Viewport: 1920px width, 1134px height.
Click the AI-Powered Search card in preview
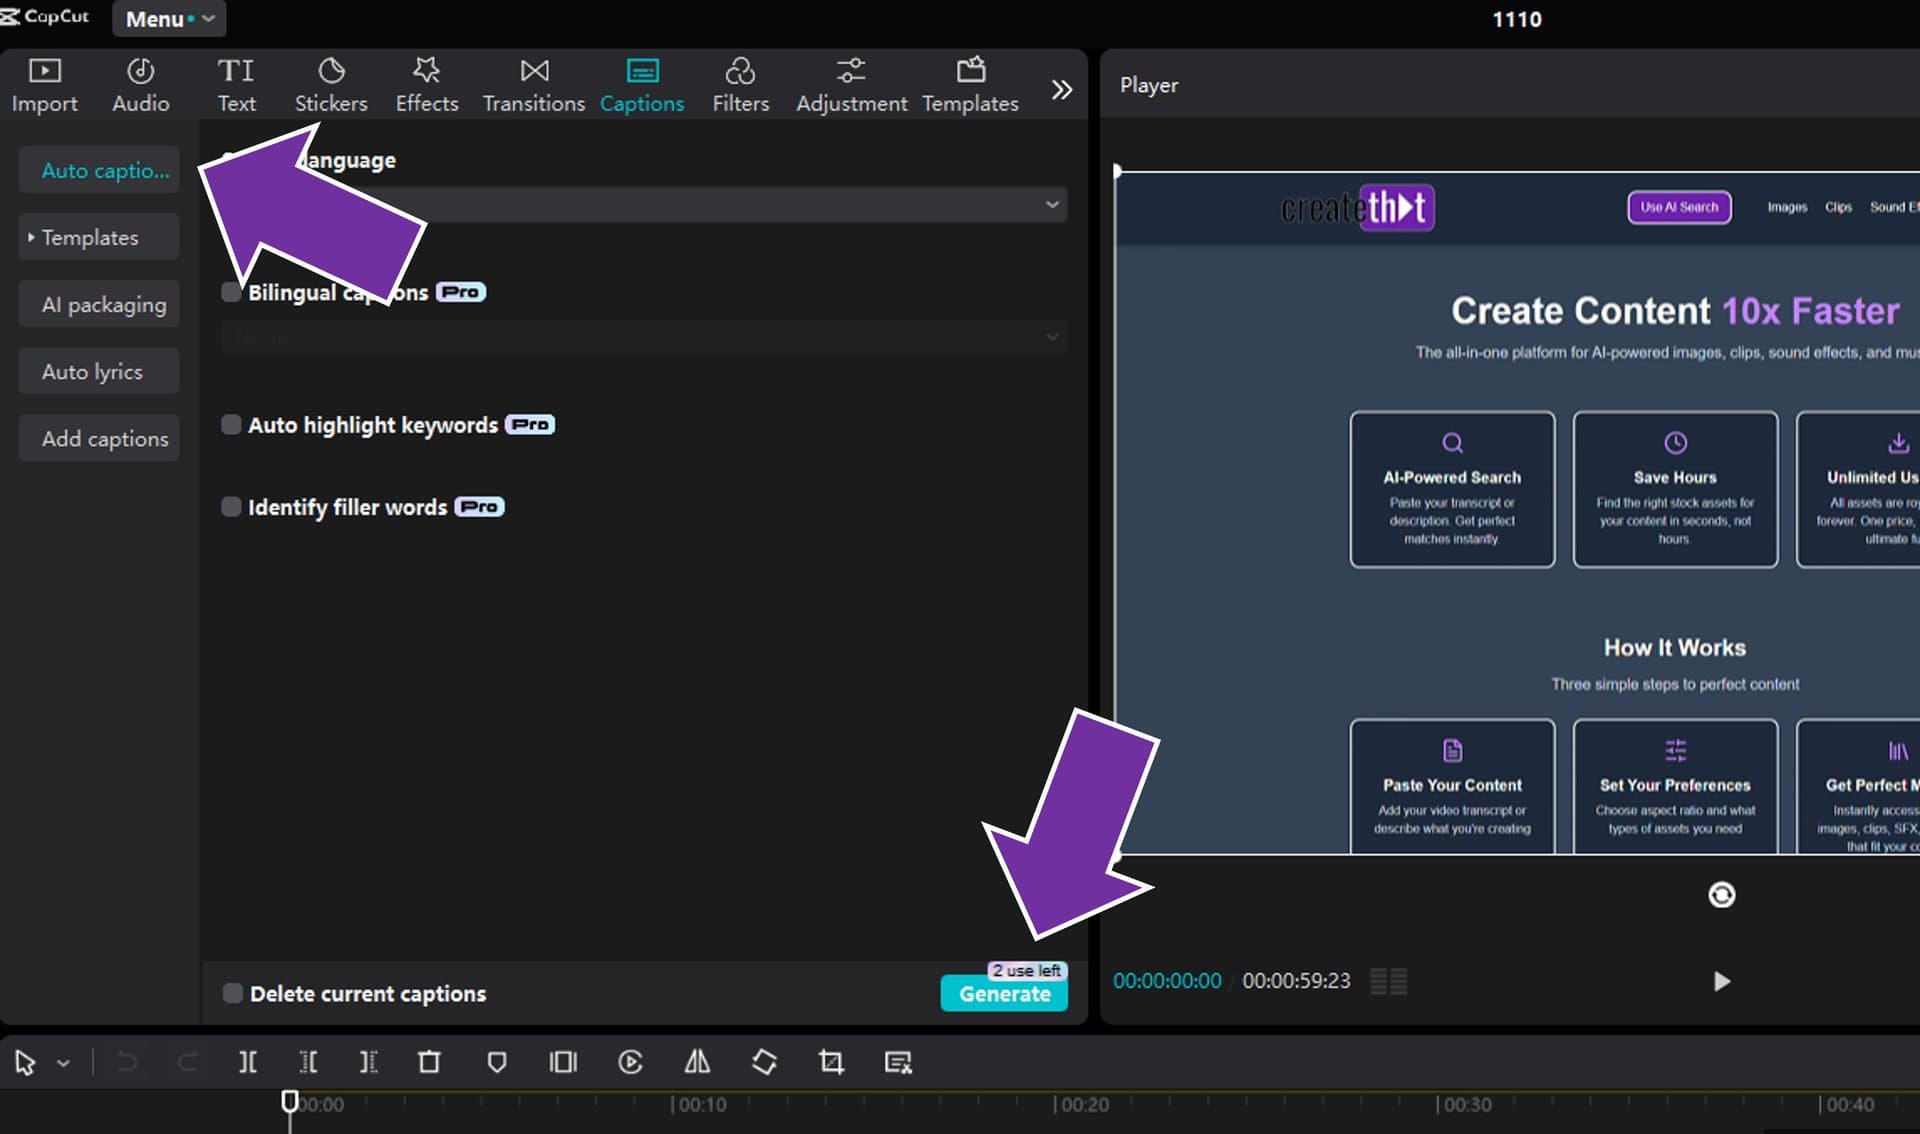pos(1452,490)
